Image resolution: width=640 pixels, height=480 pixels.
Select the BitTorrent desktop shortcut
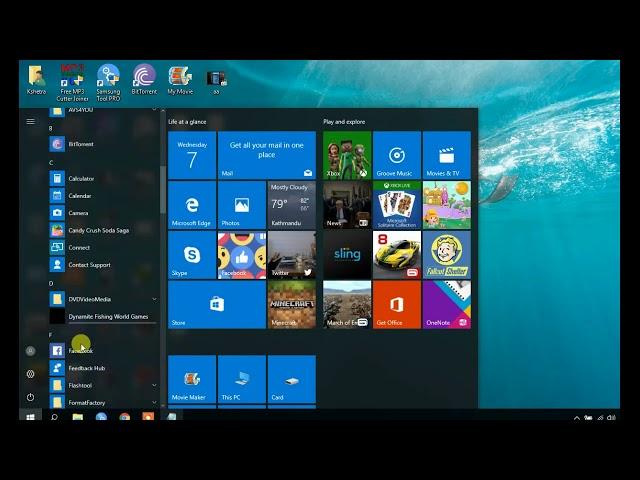144,80
